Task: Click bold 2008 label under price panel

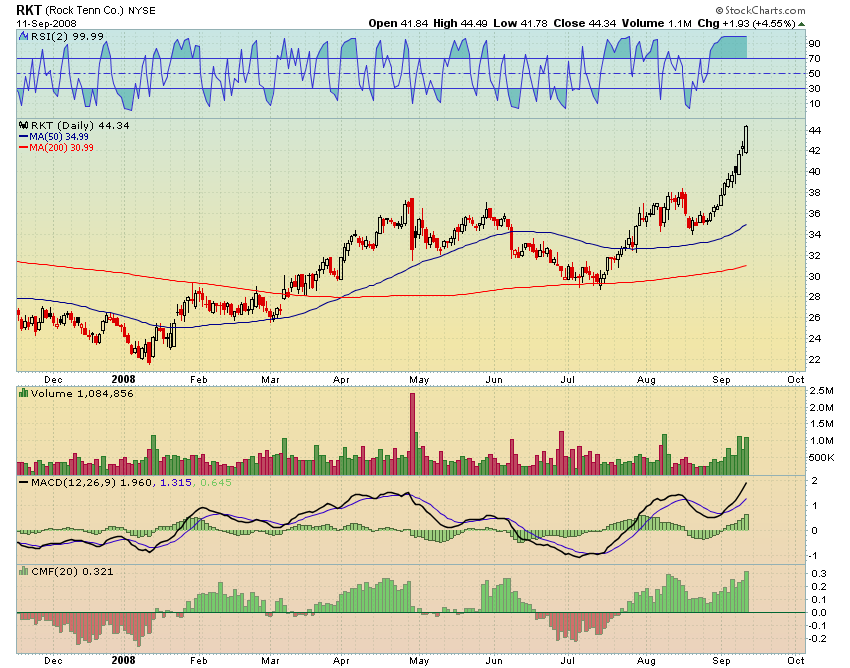Action: (123, 379)
